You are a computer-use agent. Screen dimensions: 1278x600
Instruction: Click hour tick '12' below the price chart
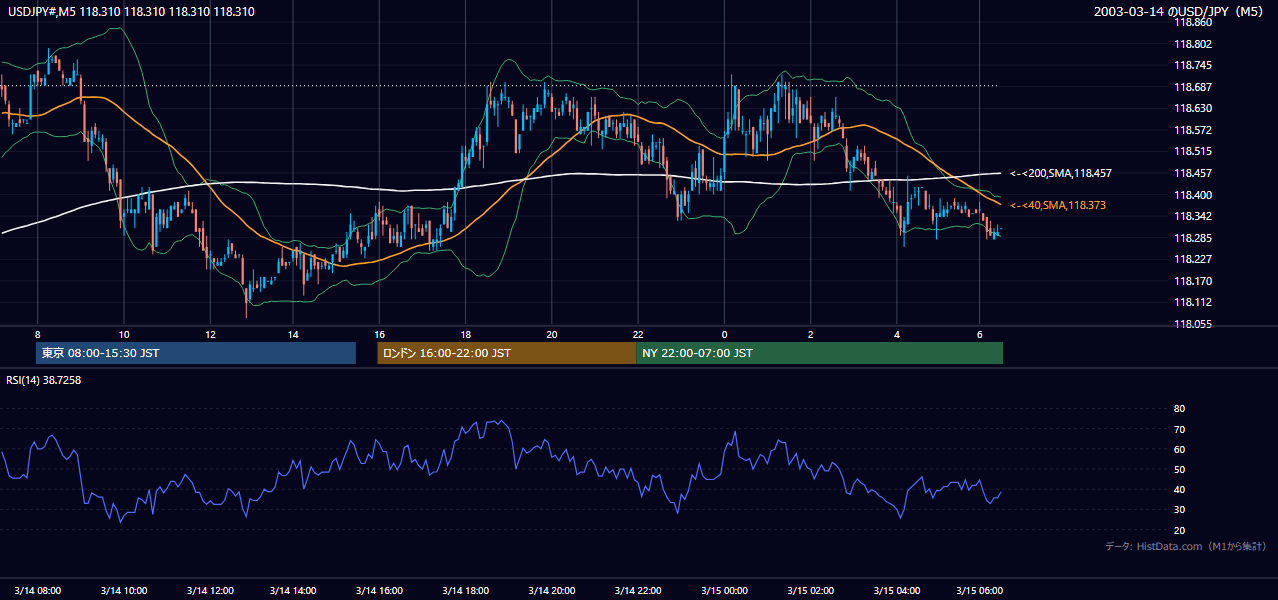[209, 334]
